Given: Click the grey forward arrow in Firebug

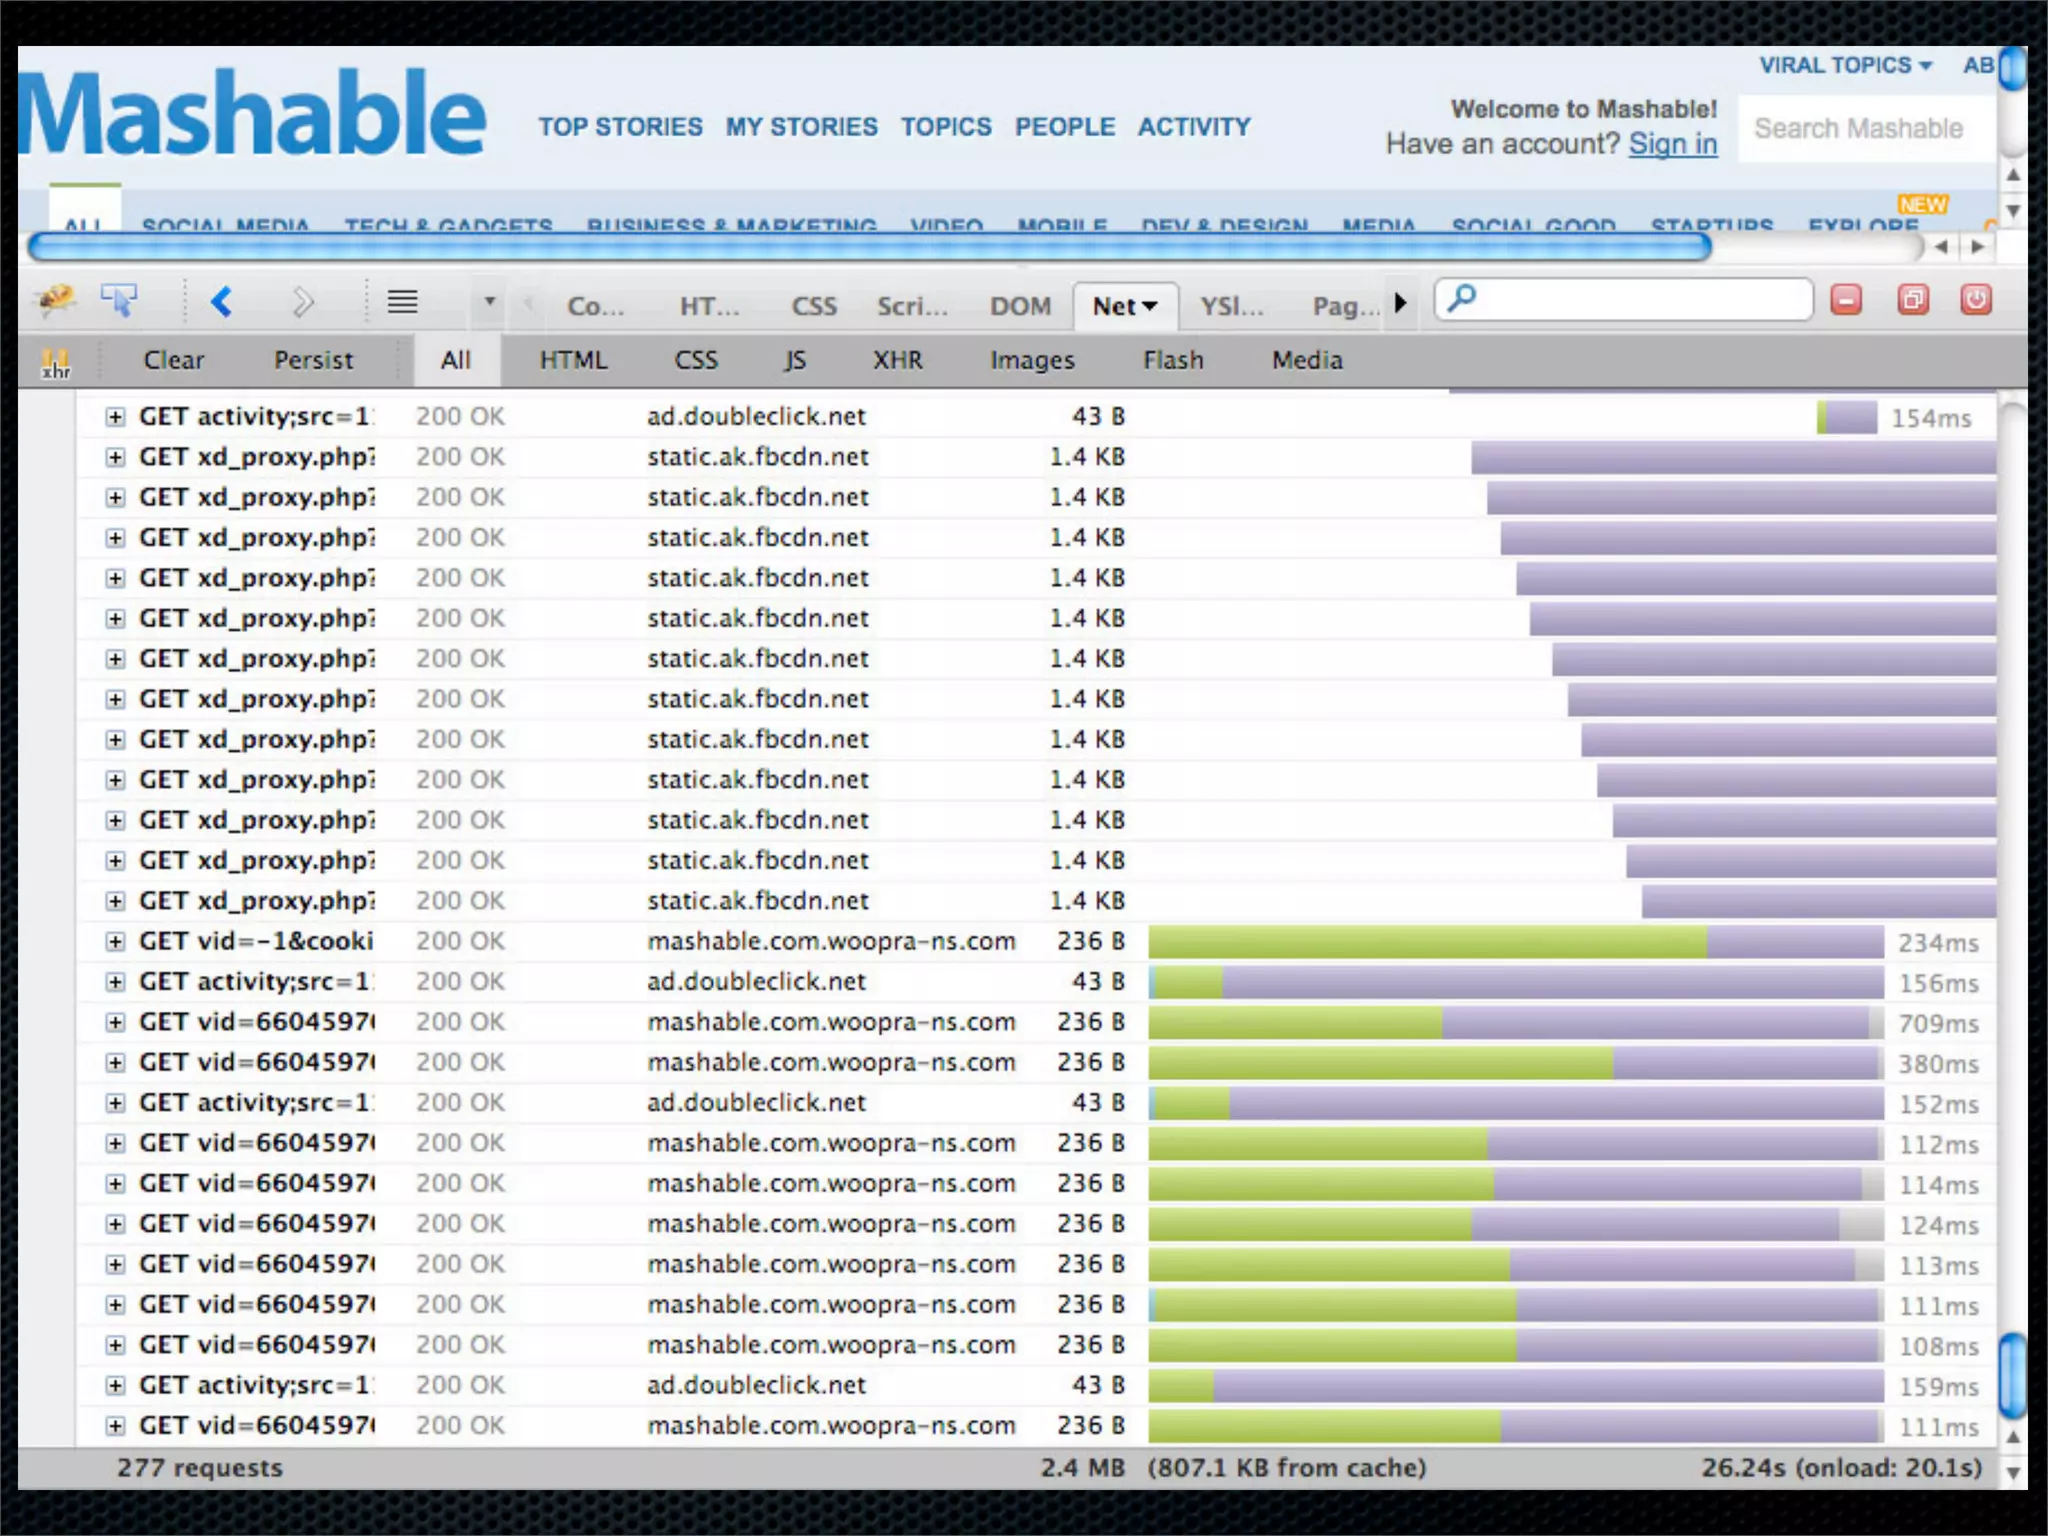Looking at the screenshot, I should tap(302, 301).
